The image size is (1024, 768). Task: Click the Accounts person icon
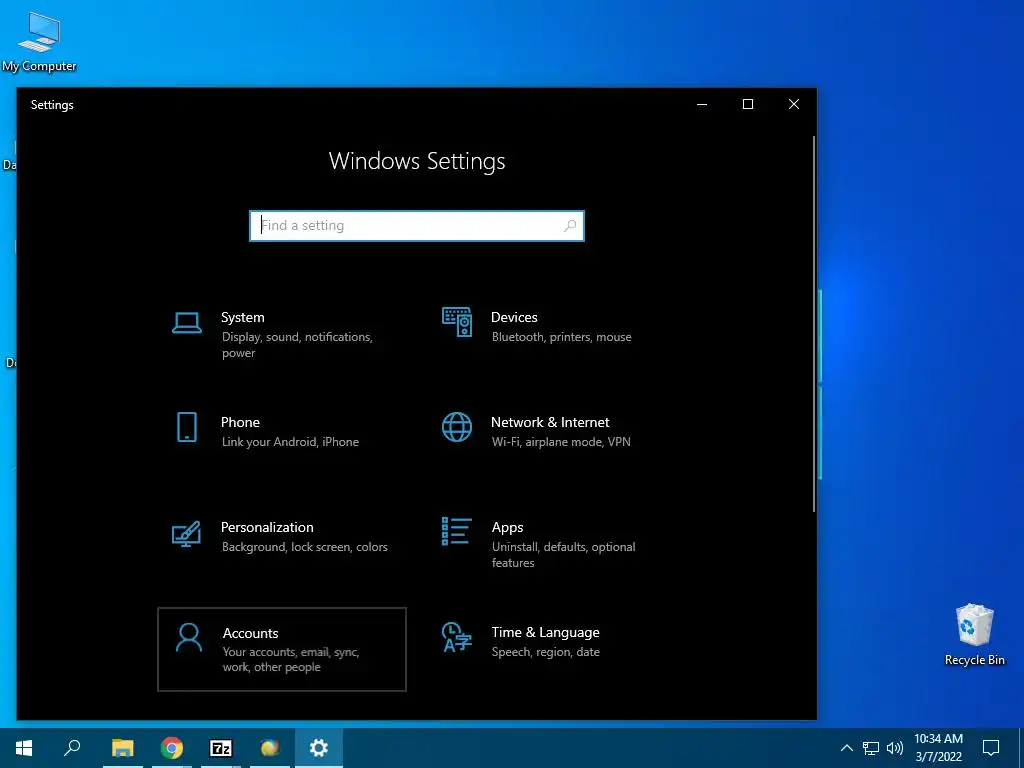[189, 637]
